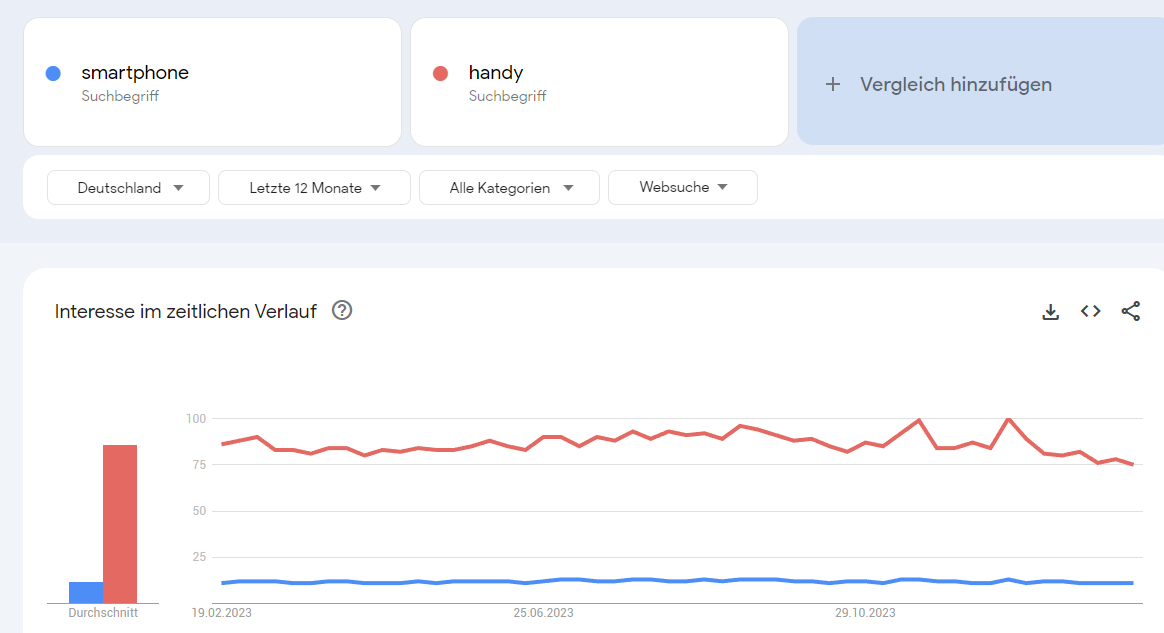Change the Websuche search type dropdown
The width and height of the screenshot is (1164, 633).
682,187
